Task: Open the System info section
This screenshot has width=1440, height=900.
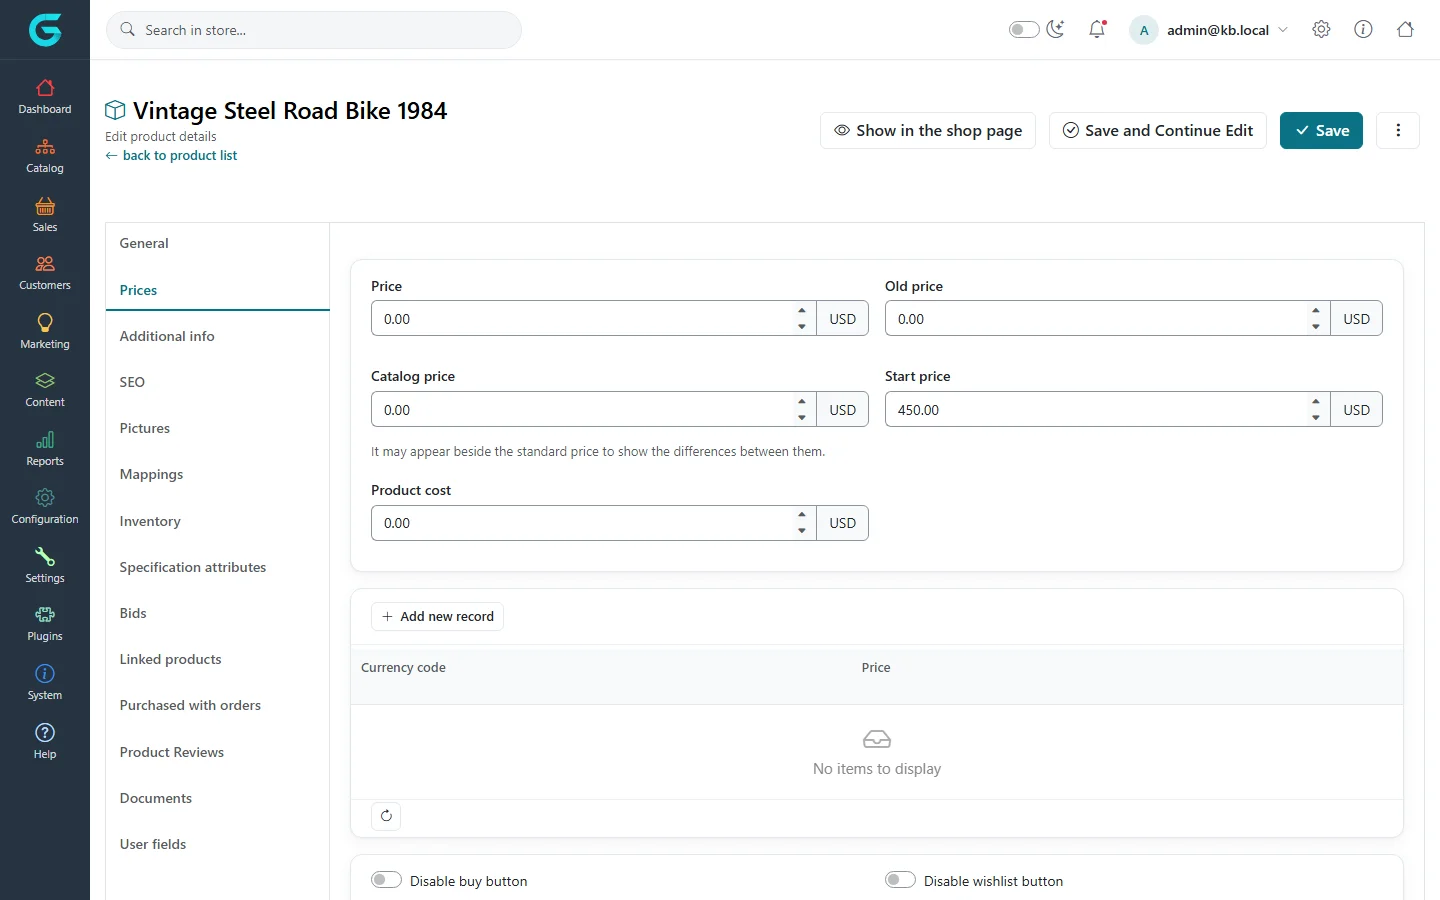Action: coord(45,682)
